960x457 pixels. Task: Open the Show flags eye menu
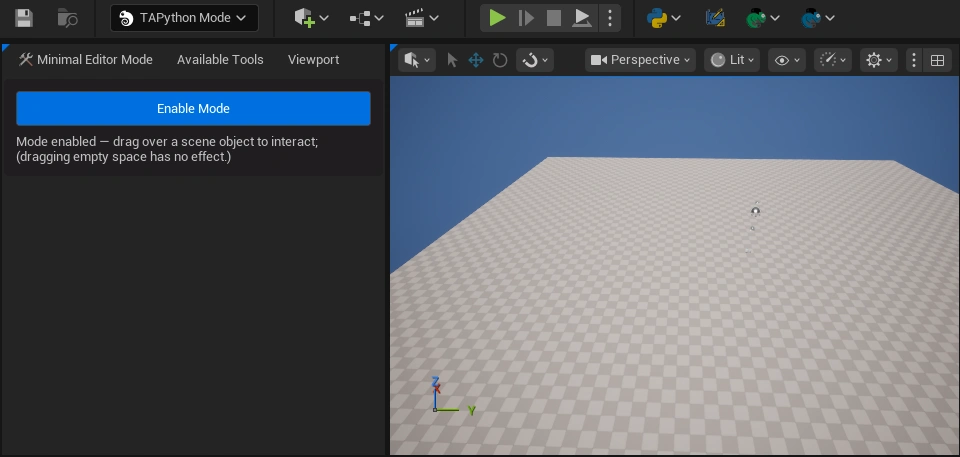click(786, 60)
